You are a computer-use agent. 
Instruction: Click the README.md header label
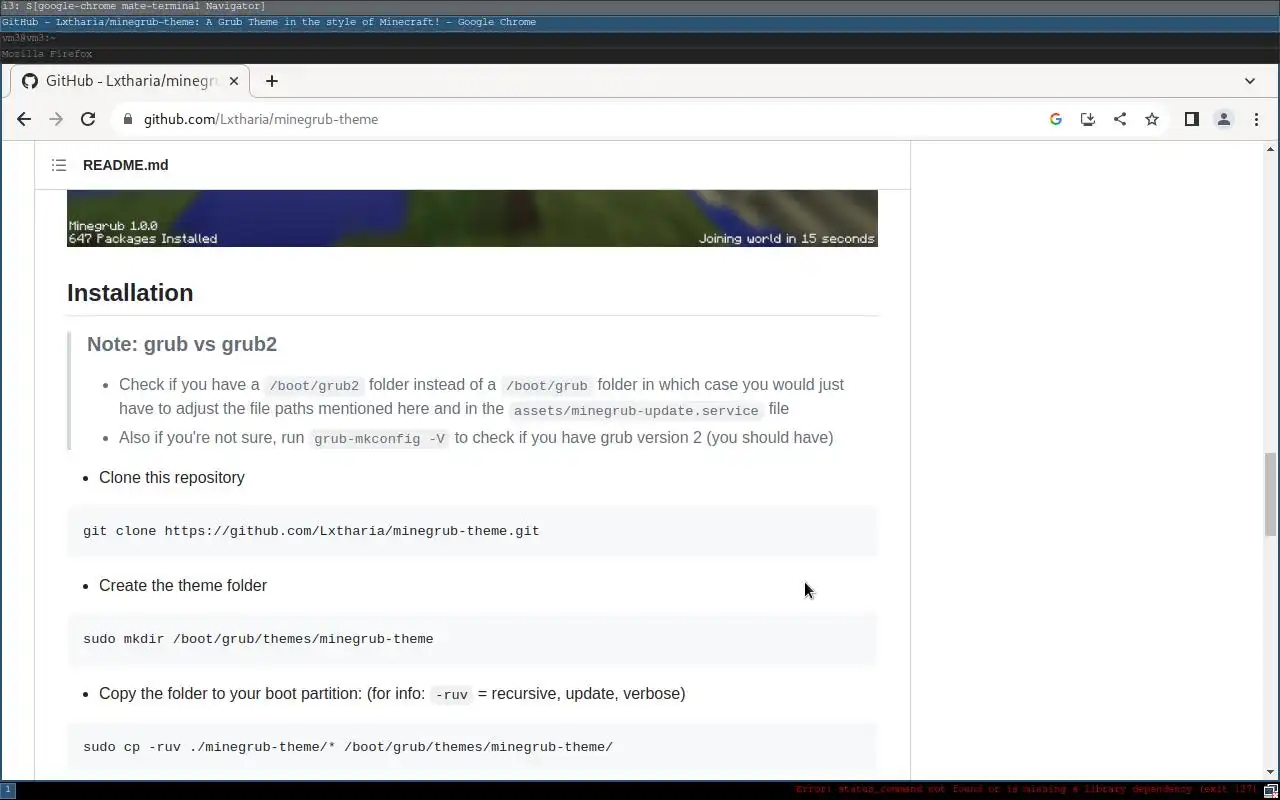125,165
